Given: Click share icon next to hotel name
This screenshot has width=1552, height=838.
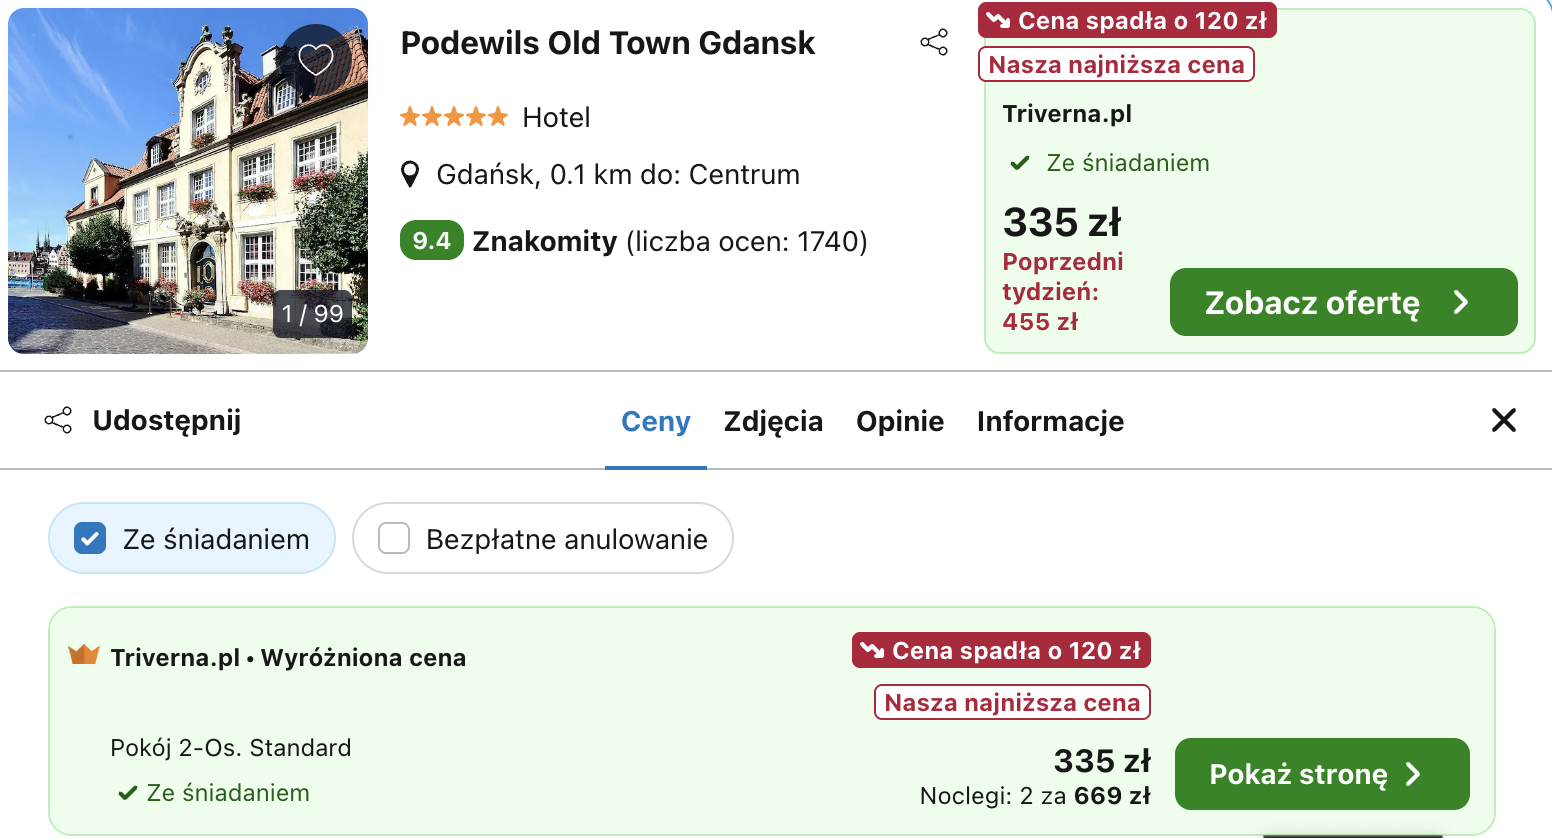Looking at the screenshot, I should coord(934,42).
